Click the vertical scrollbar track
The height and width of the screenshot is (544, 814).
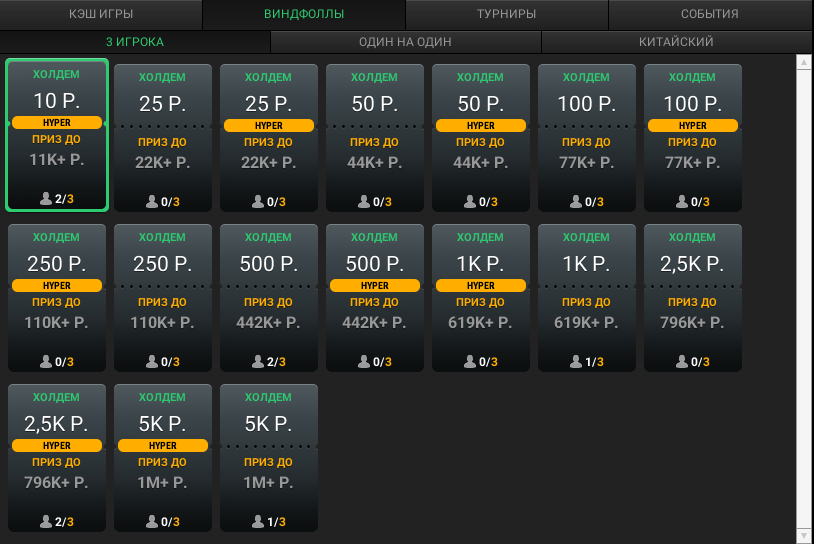coord(802,300)
